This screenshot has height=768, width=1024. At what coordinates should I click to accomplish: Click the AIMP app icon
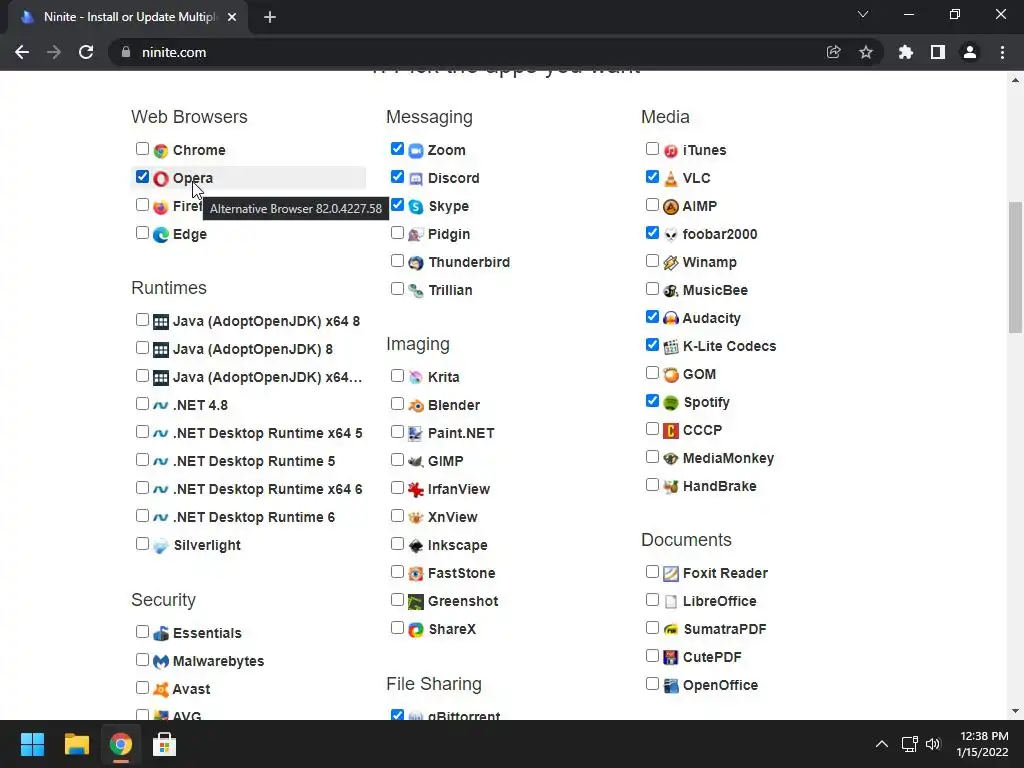[671, 207]
